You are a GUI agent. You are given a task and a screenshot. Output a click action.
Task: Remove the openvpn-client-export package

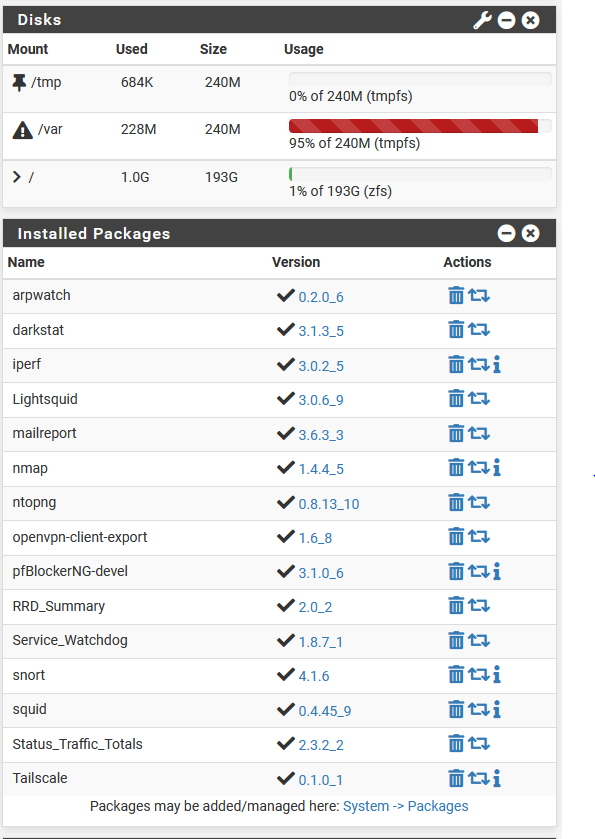tap(456, 537)
